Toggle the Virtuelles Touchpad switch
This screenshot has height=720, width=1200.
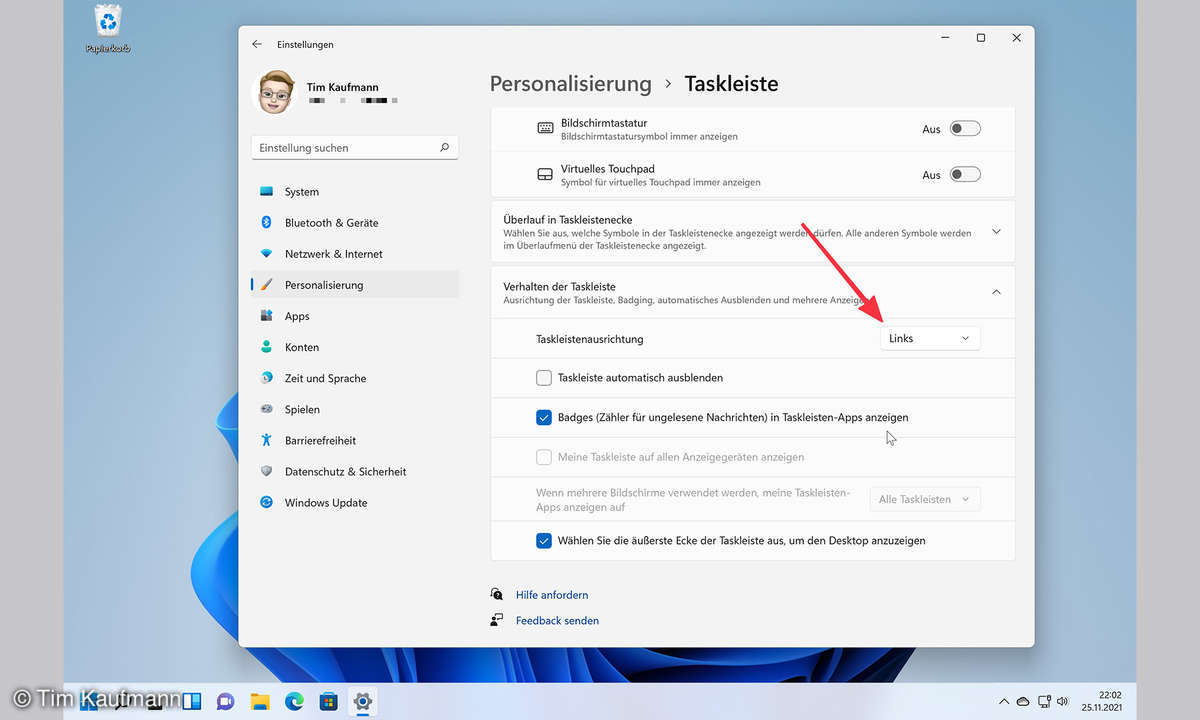[965, 174]
